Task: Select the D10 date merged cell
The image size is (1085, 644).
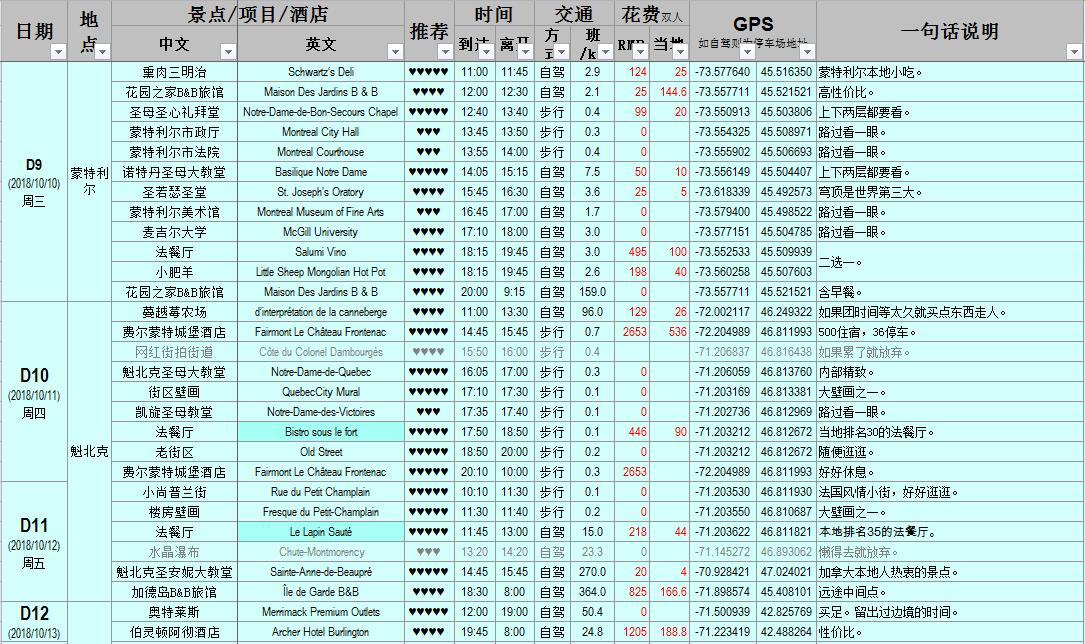Action: pos(34,392)
